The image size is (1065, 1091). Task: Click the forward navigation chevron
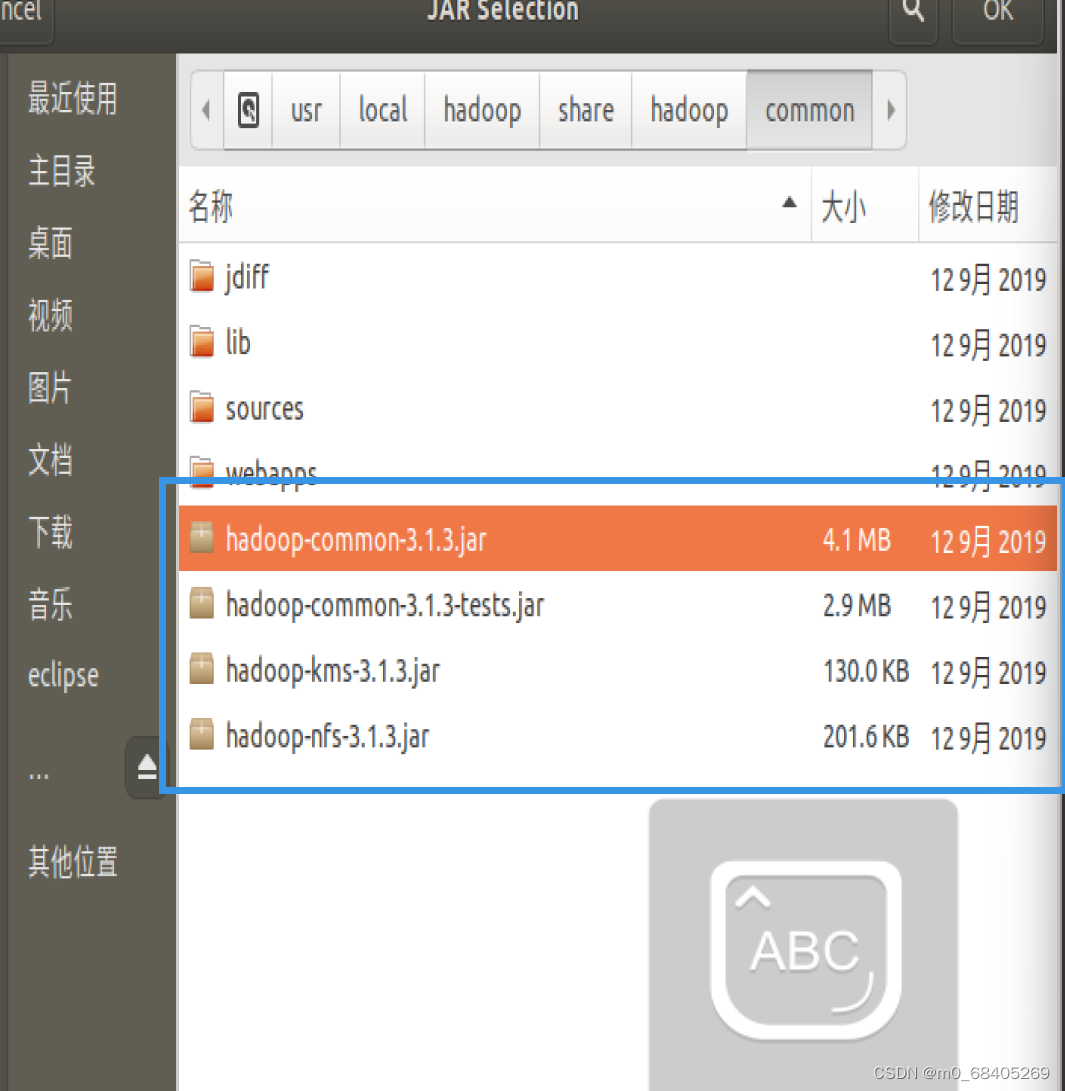890,110
